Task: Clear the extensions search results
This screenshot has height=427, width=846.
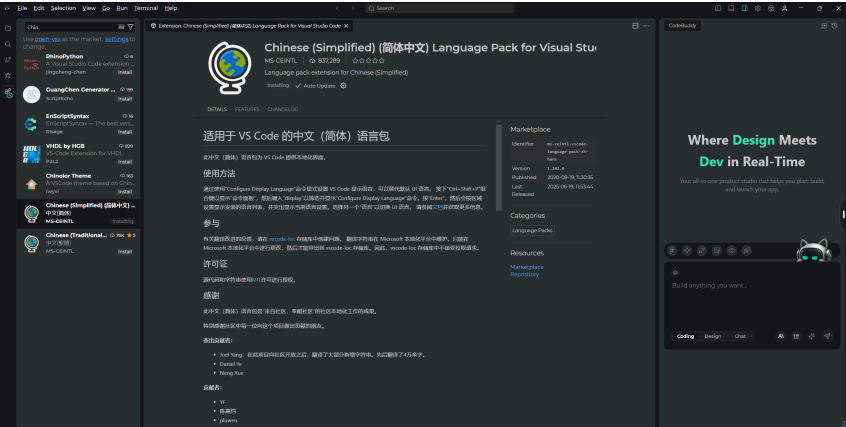Action: [x=120, y=27]
